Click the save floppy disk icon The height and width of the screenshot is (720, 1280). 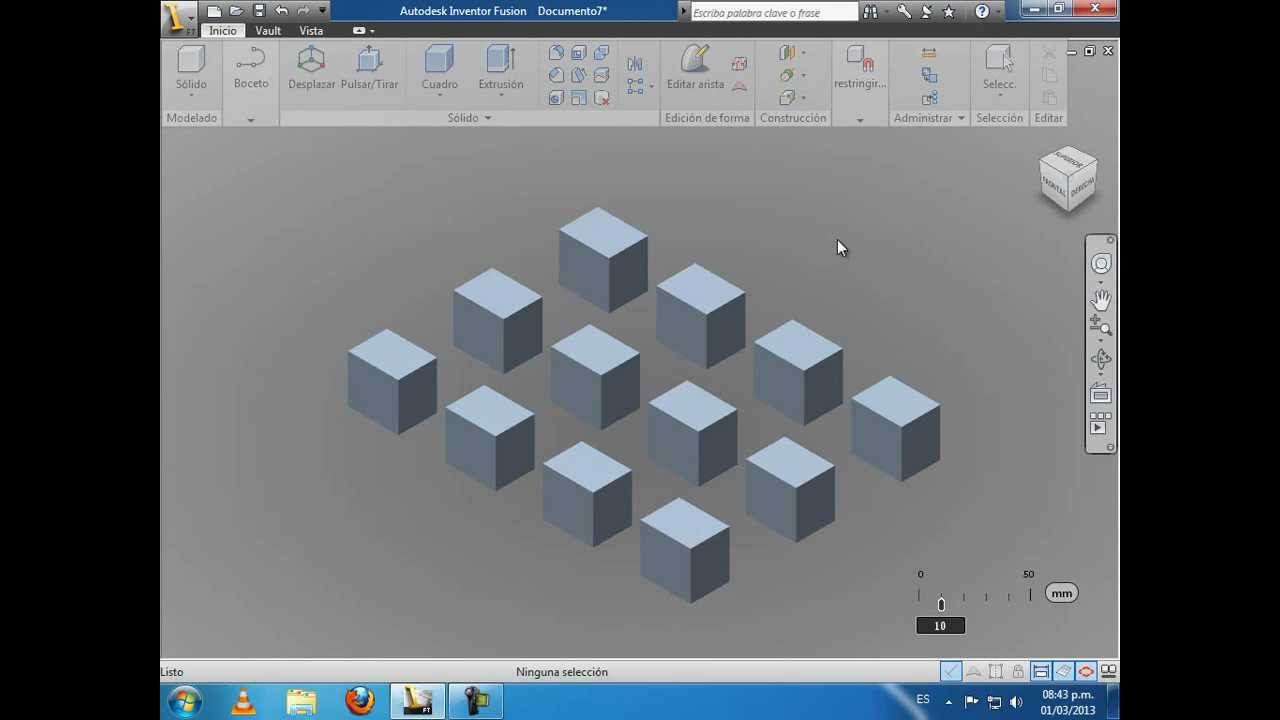[x=259, y=11]
